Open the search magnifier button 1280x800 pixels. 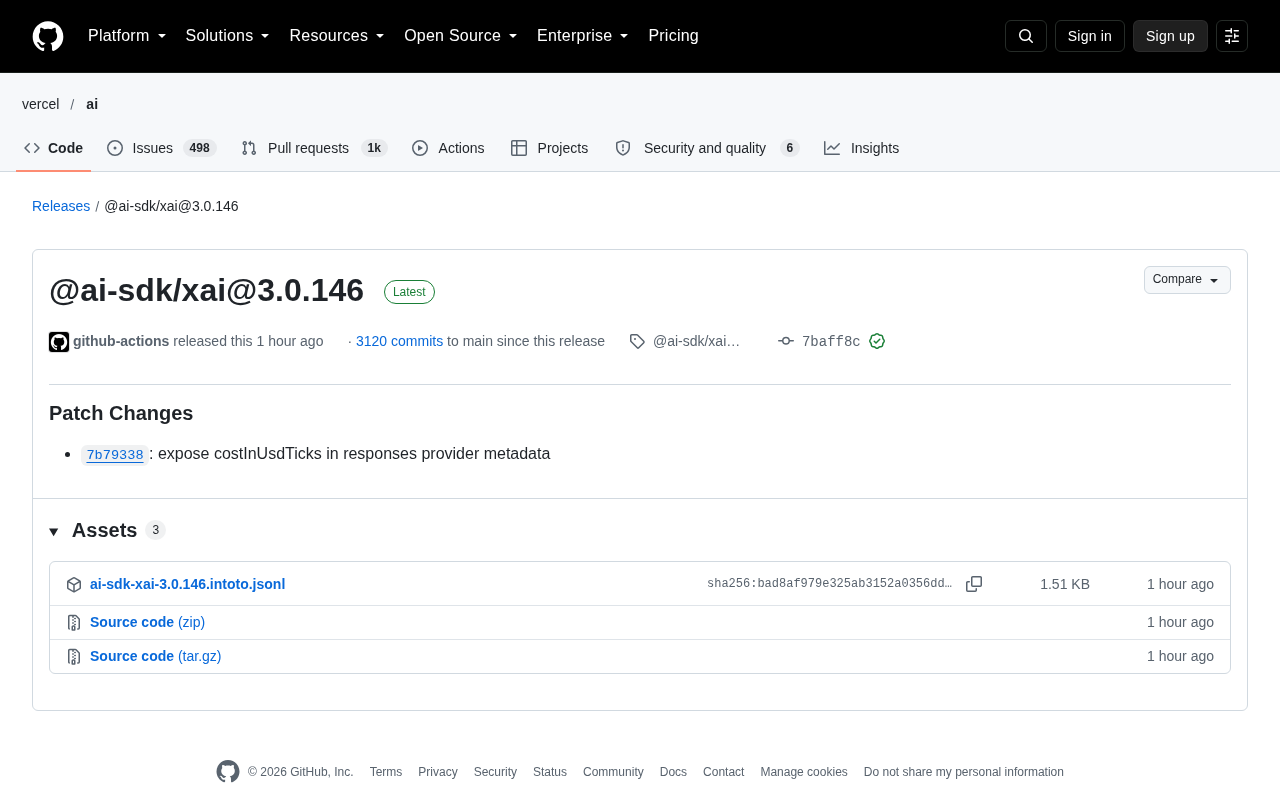(x=1026, y=36)
